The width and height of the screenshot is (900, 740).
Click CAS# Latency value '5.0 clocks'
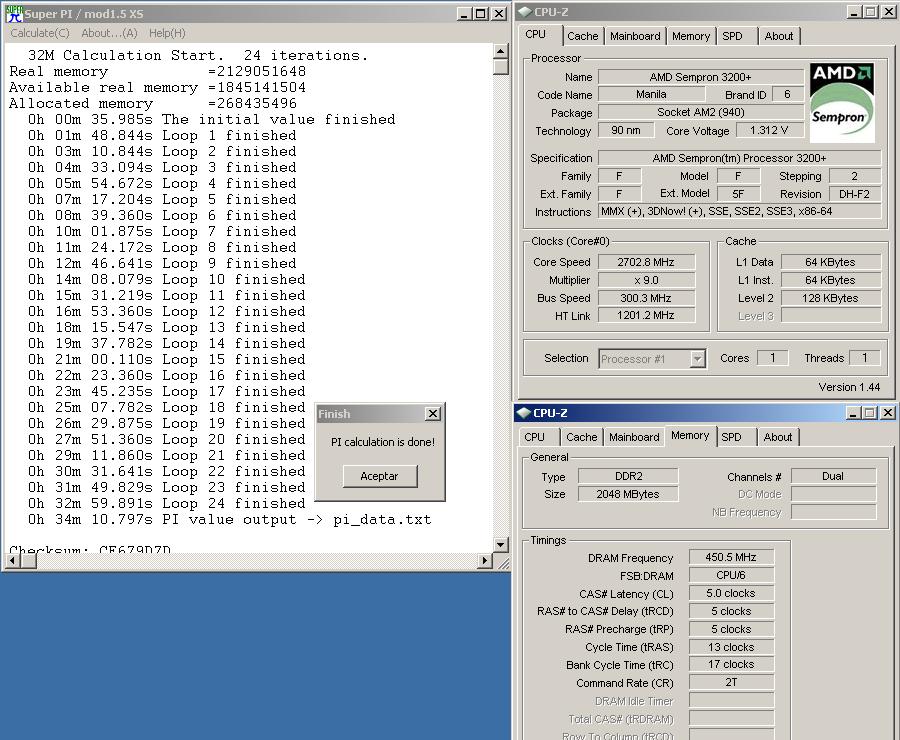click(731, 593)
